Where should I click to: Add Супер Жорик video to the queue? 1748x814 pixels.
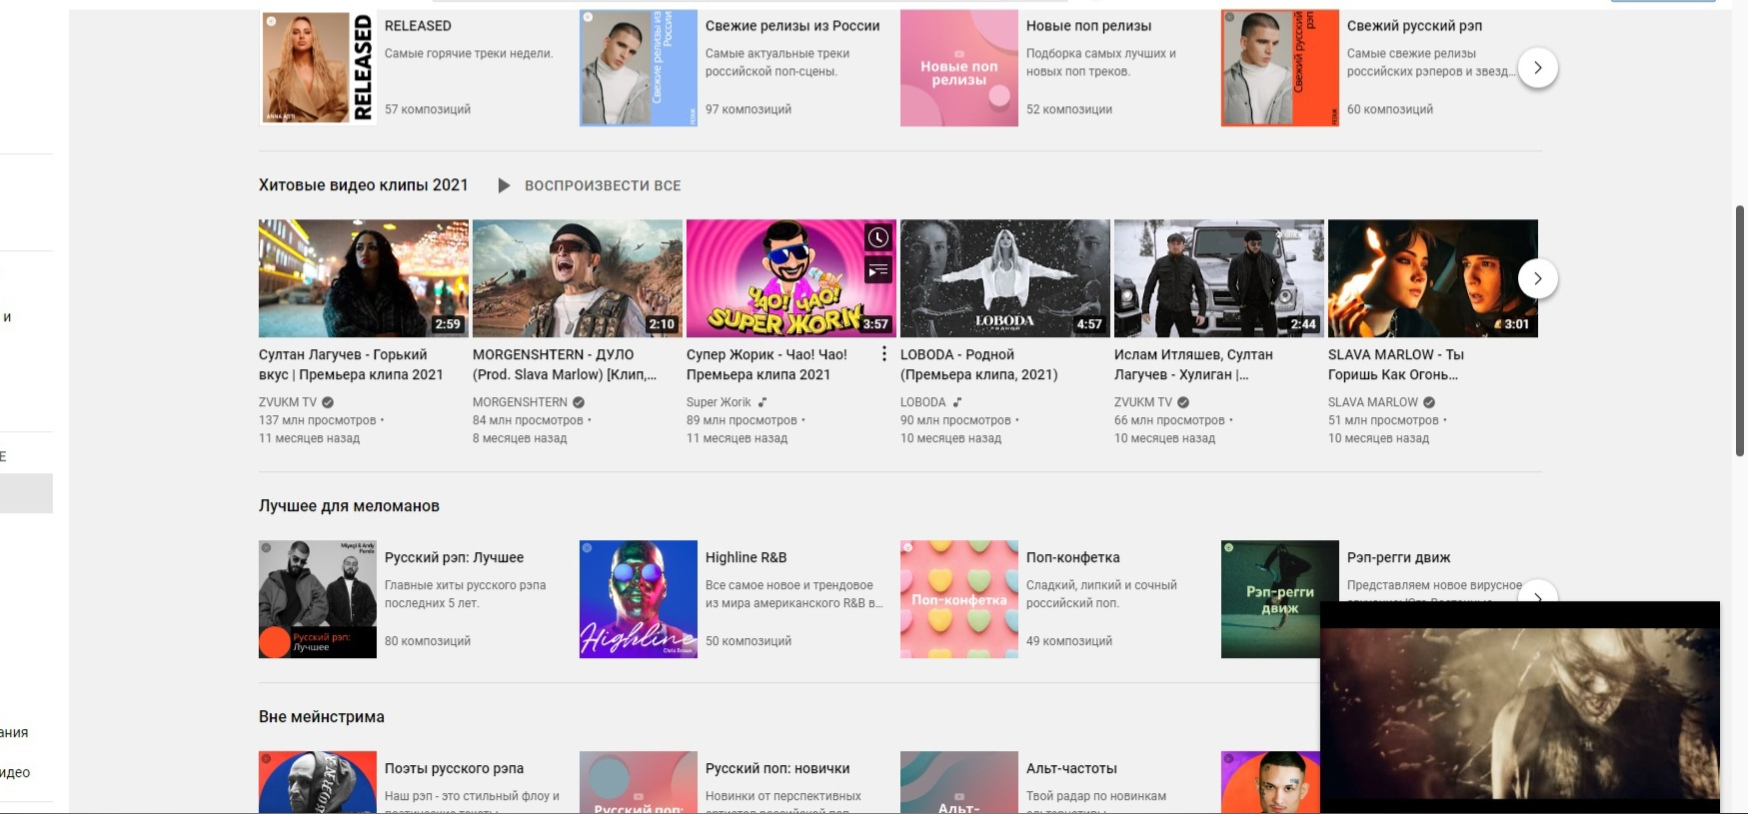pyautogui.click(x=878, y=270)
